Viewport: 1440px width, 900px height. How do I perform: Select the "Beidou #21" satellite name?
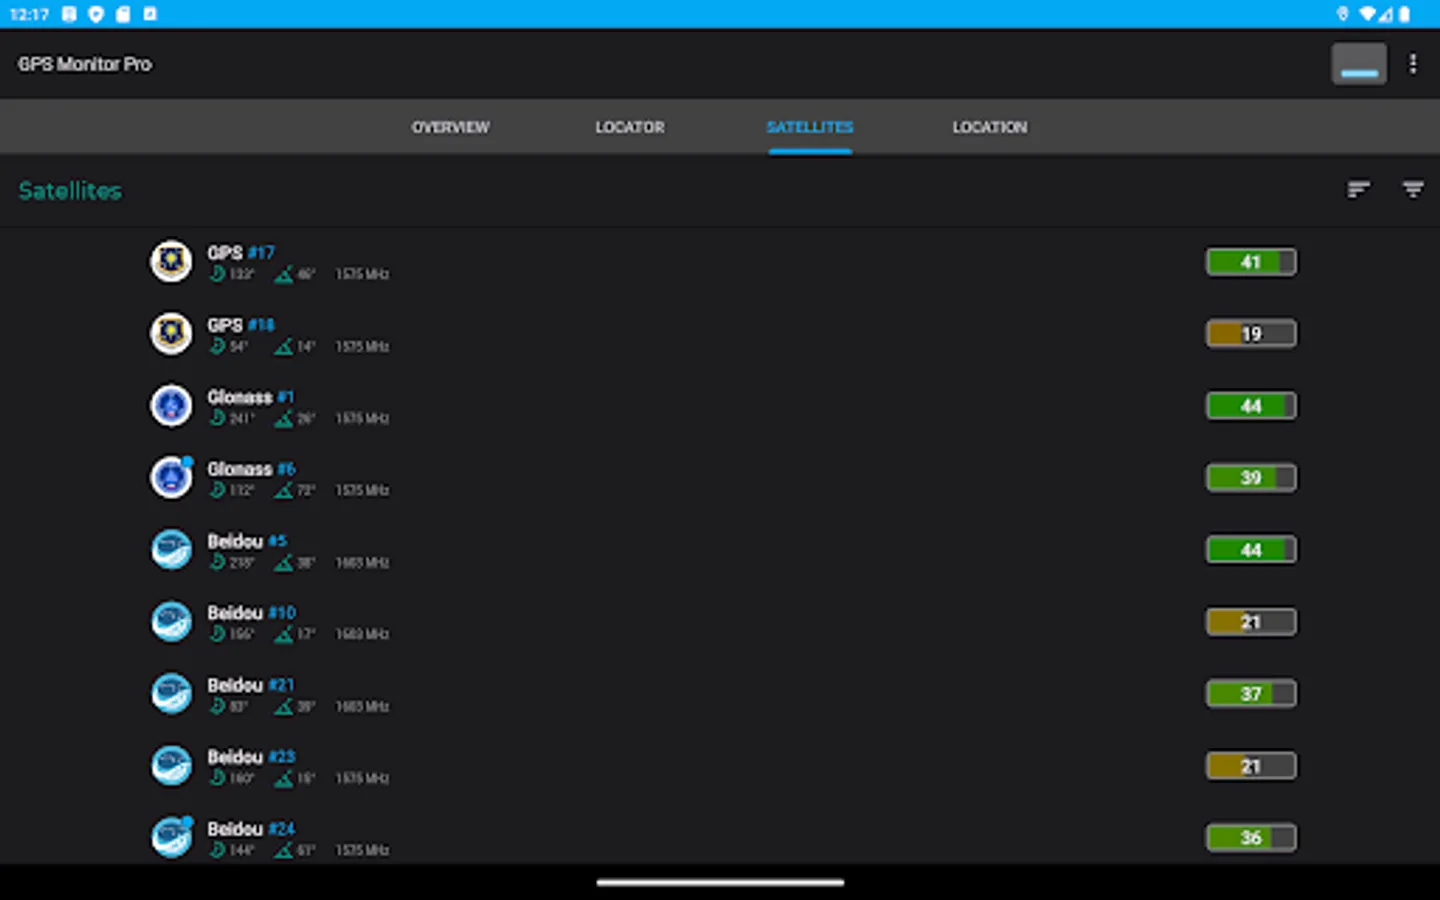(x=251, y=685)
